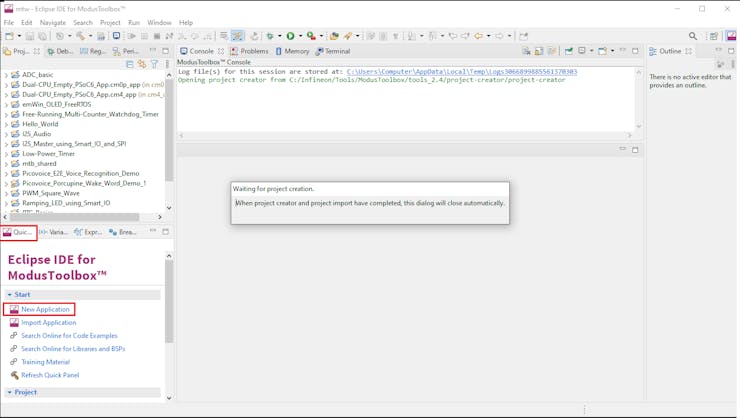Open the Window menu
The height and width of the screenshot is (418, 740).
click(159, 23)
